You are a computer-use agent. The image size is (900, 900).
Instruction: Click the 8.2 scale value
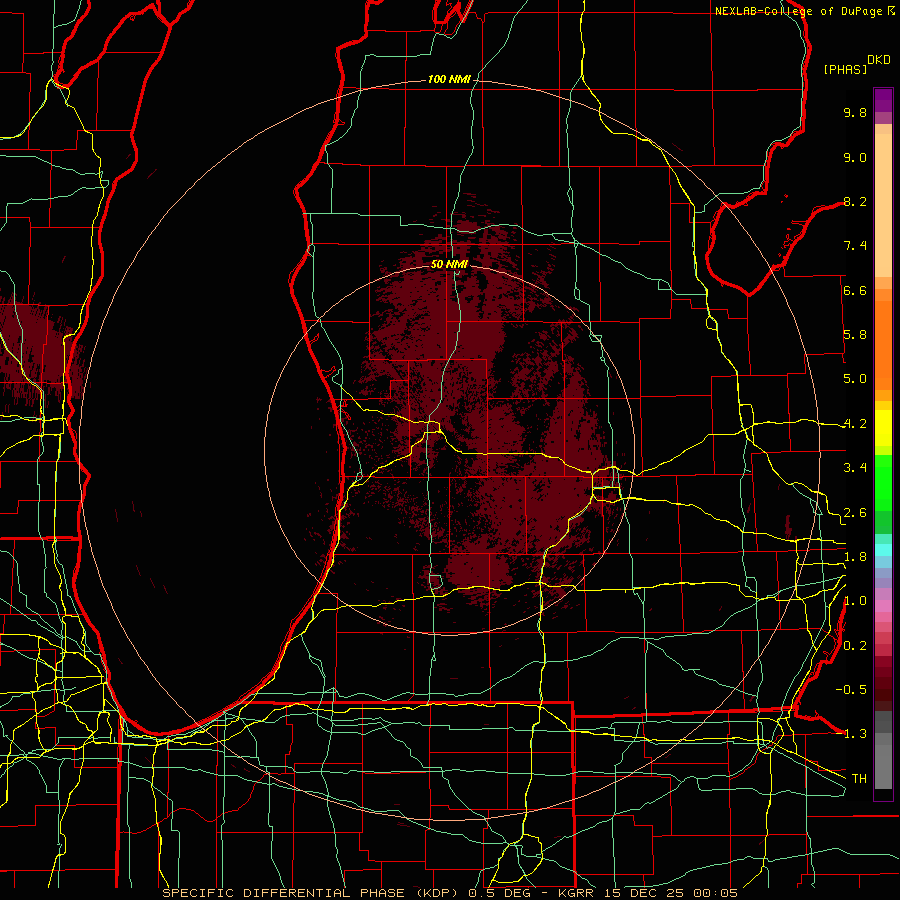point(855,201)
